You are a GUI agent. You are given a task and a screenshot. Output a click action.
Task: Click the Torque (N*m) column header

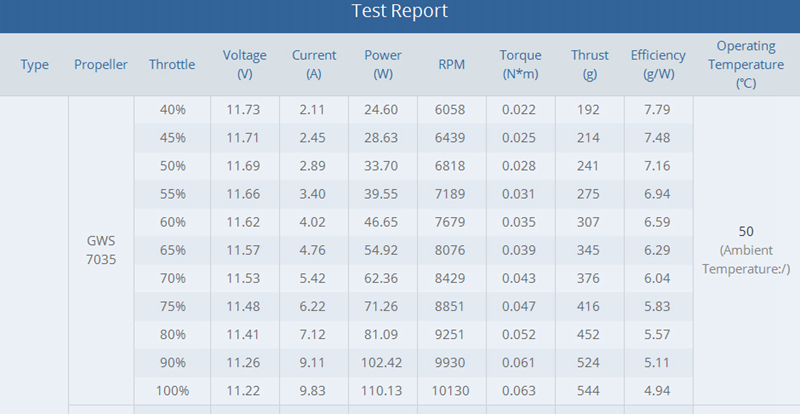coord(520,65)
